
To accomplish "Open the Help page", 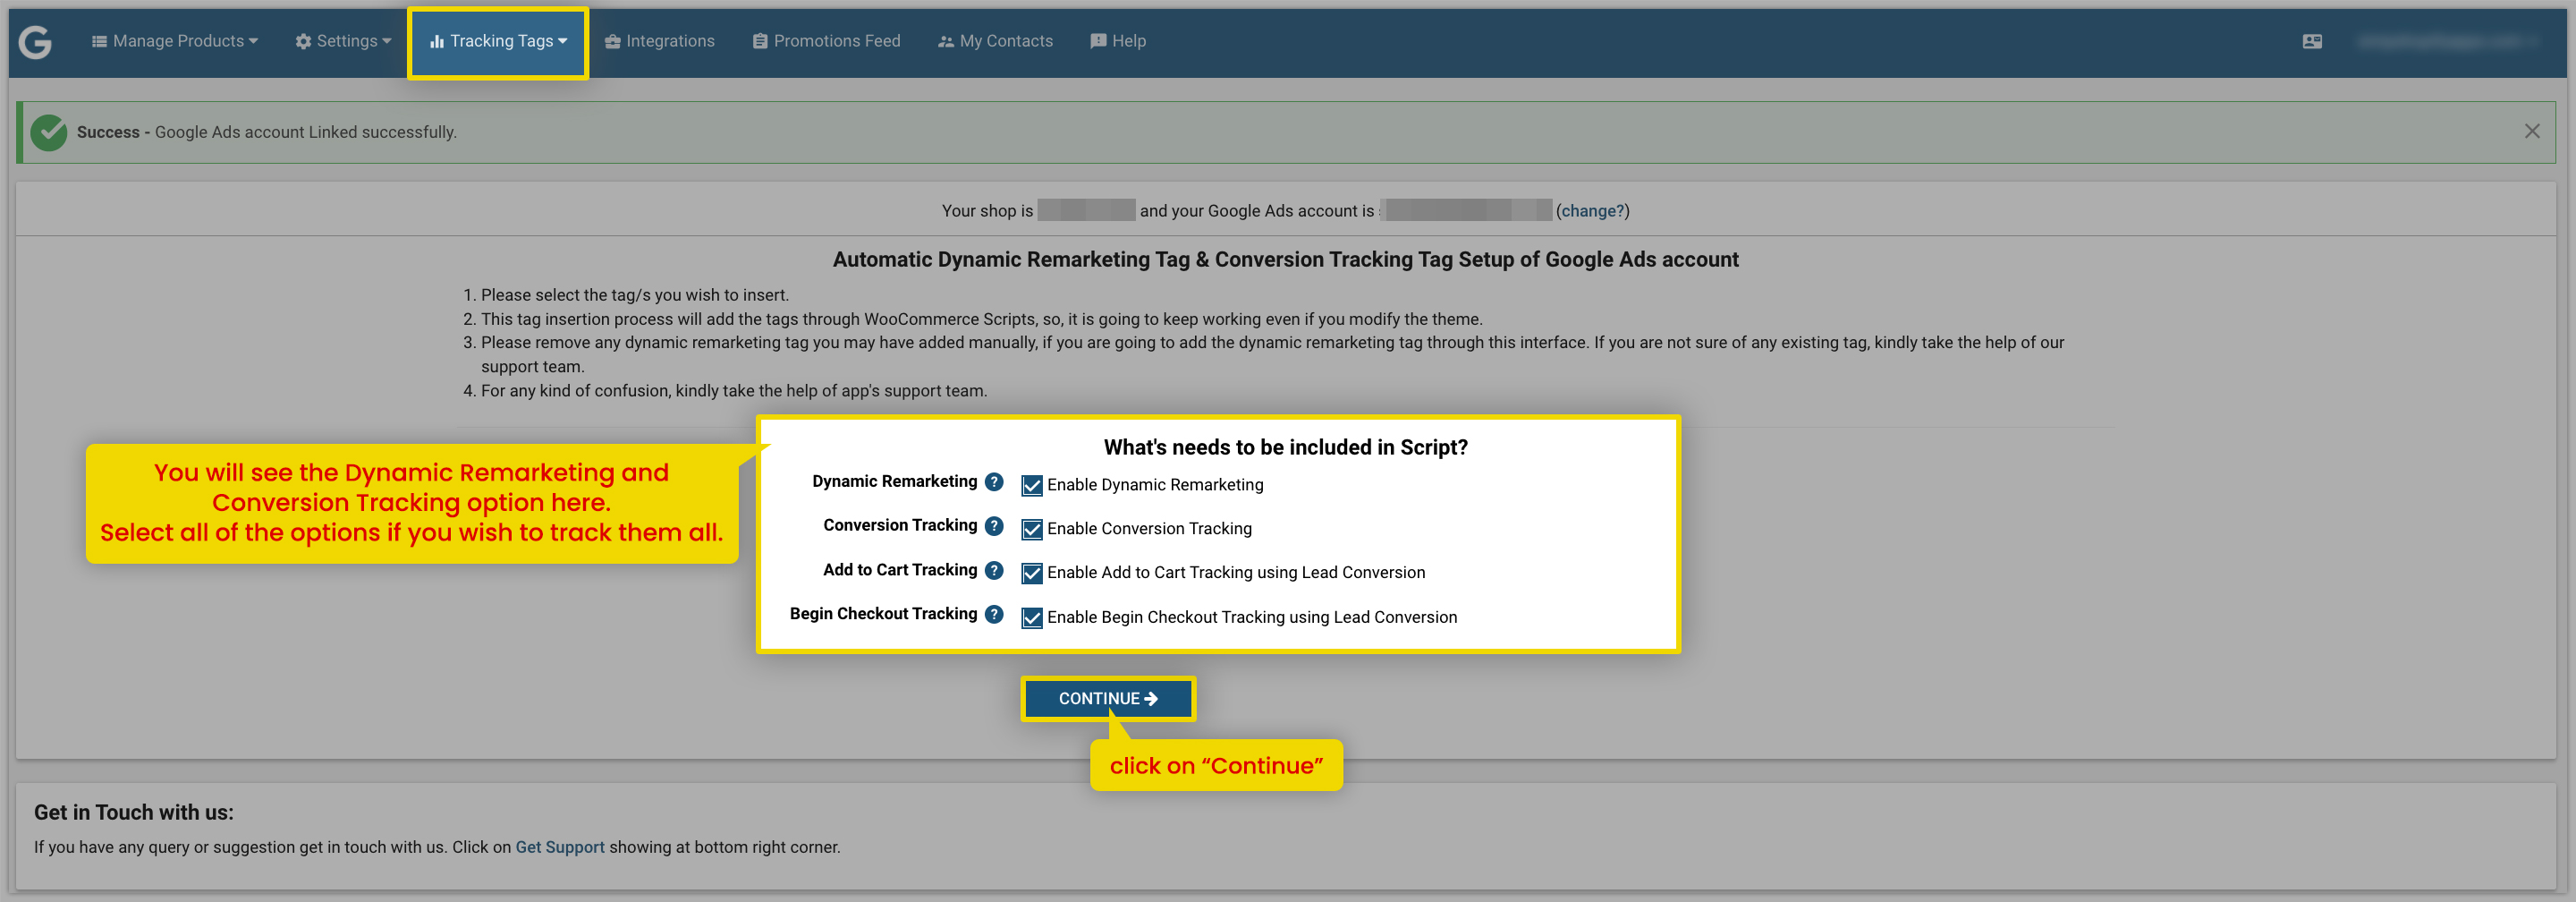I will (1118, 41).
